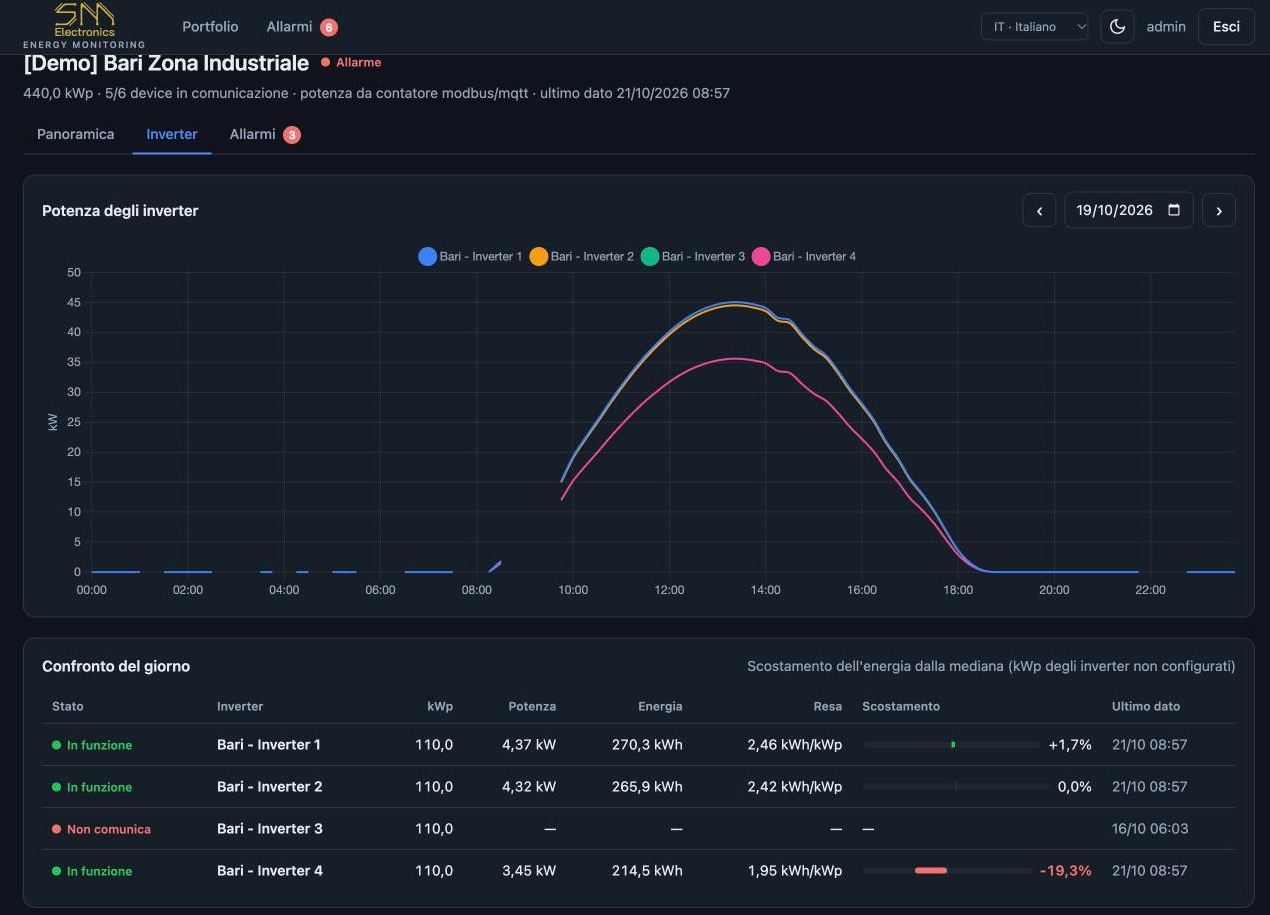Click the Inverter 1 deviation bar showing +1,7%

pyautogui.click(x=952, y=745)
